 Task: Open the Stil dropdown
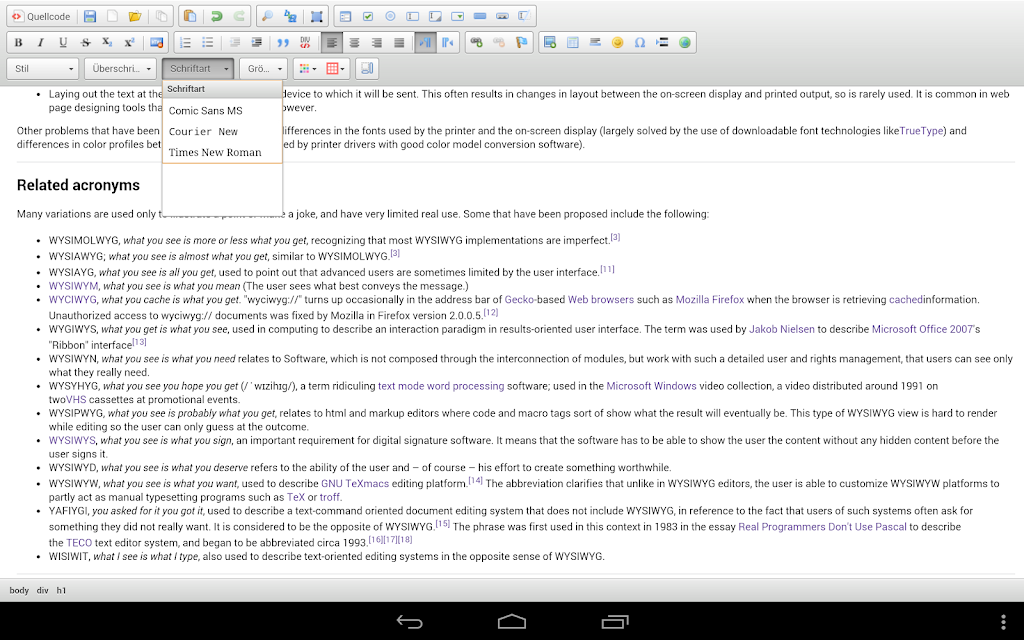coord(43,69)
